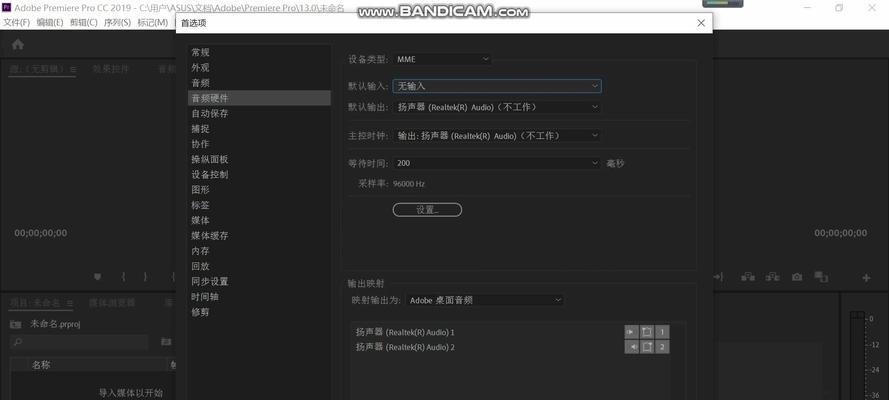Select 内存 in preferences list
Viewport: 889px width, 400px height.
point(259,251)
